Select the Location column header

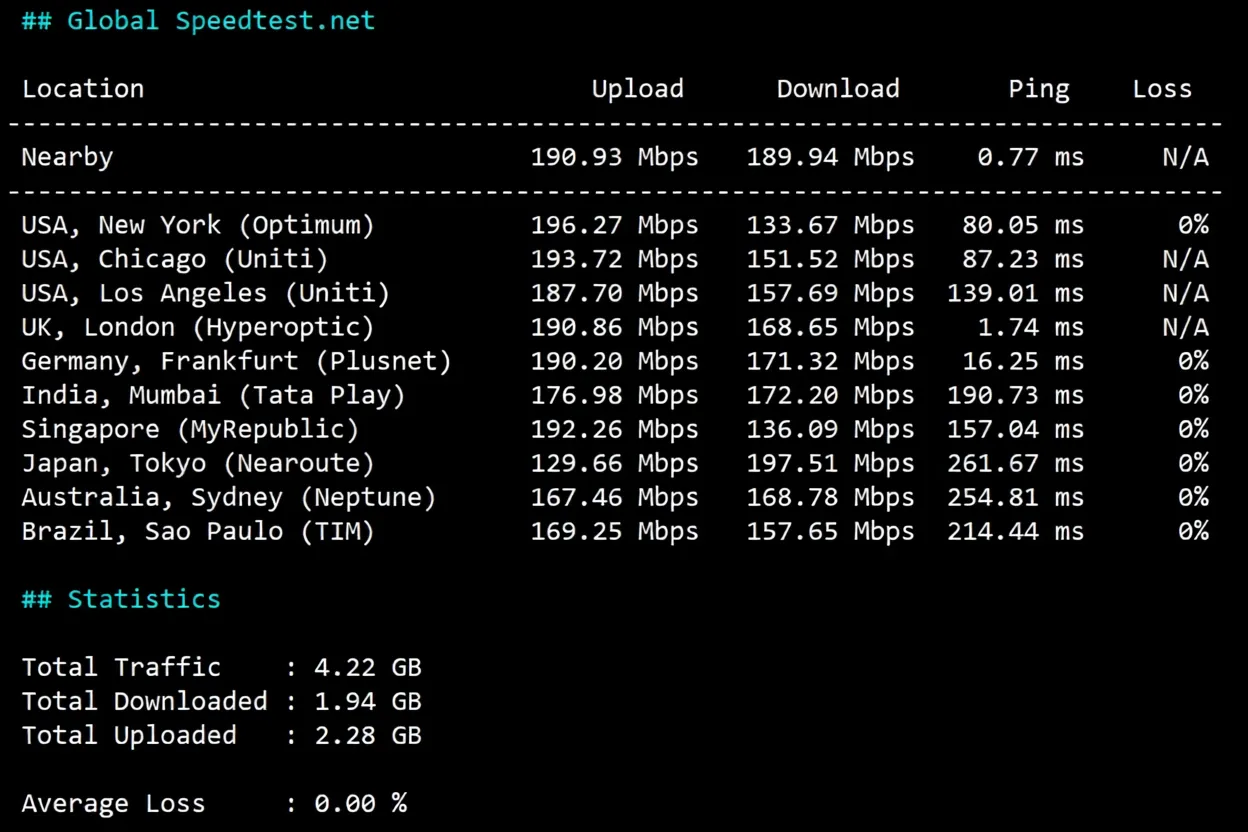[83, 88]
